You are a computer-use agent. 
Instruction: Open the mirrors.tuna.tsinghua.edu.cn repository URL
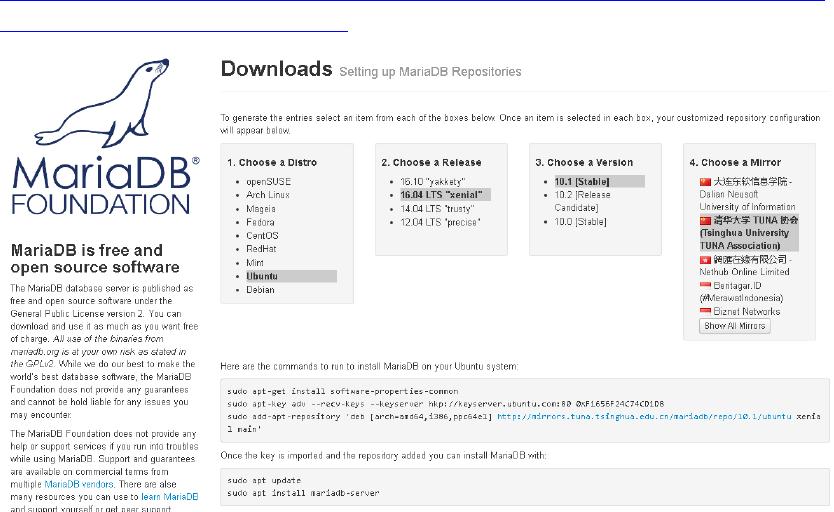(x=644, y=416)
